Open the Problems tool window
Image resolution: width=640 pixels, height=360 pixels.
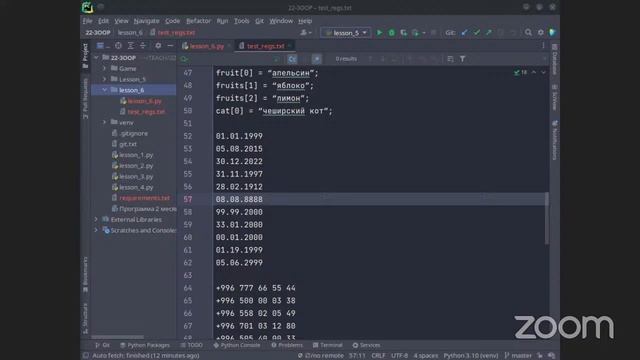point(287,345)
